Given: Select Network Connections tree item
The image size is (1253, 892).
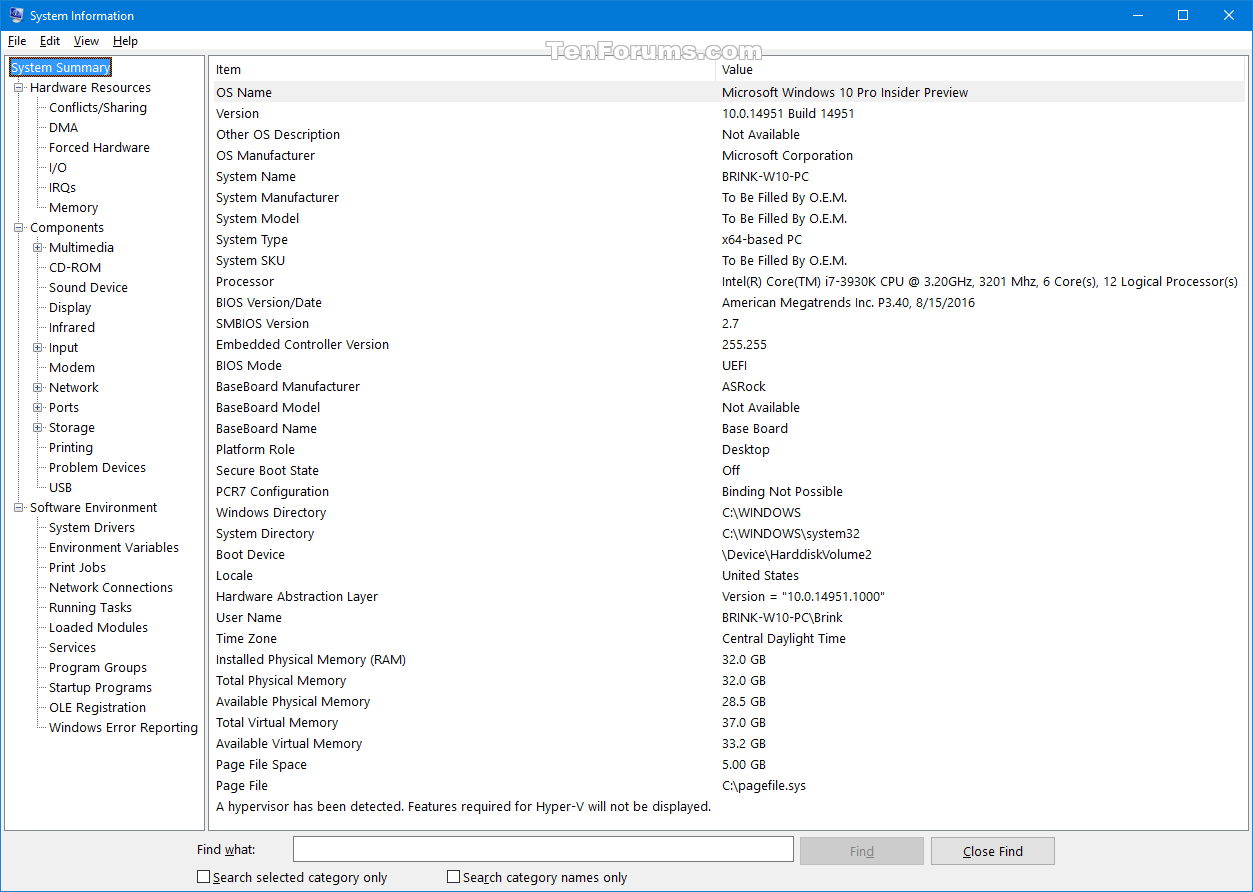Looking at the screenshot, I should (111, 587).
